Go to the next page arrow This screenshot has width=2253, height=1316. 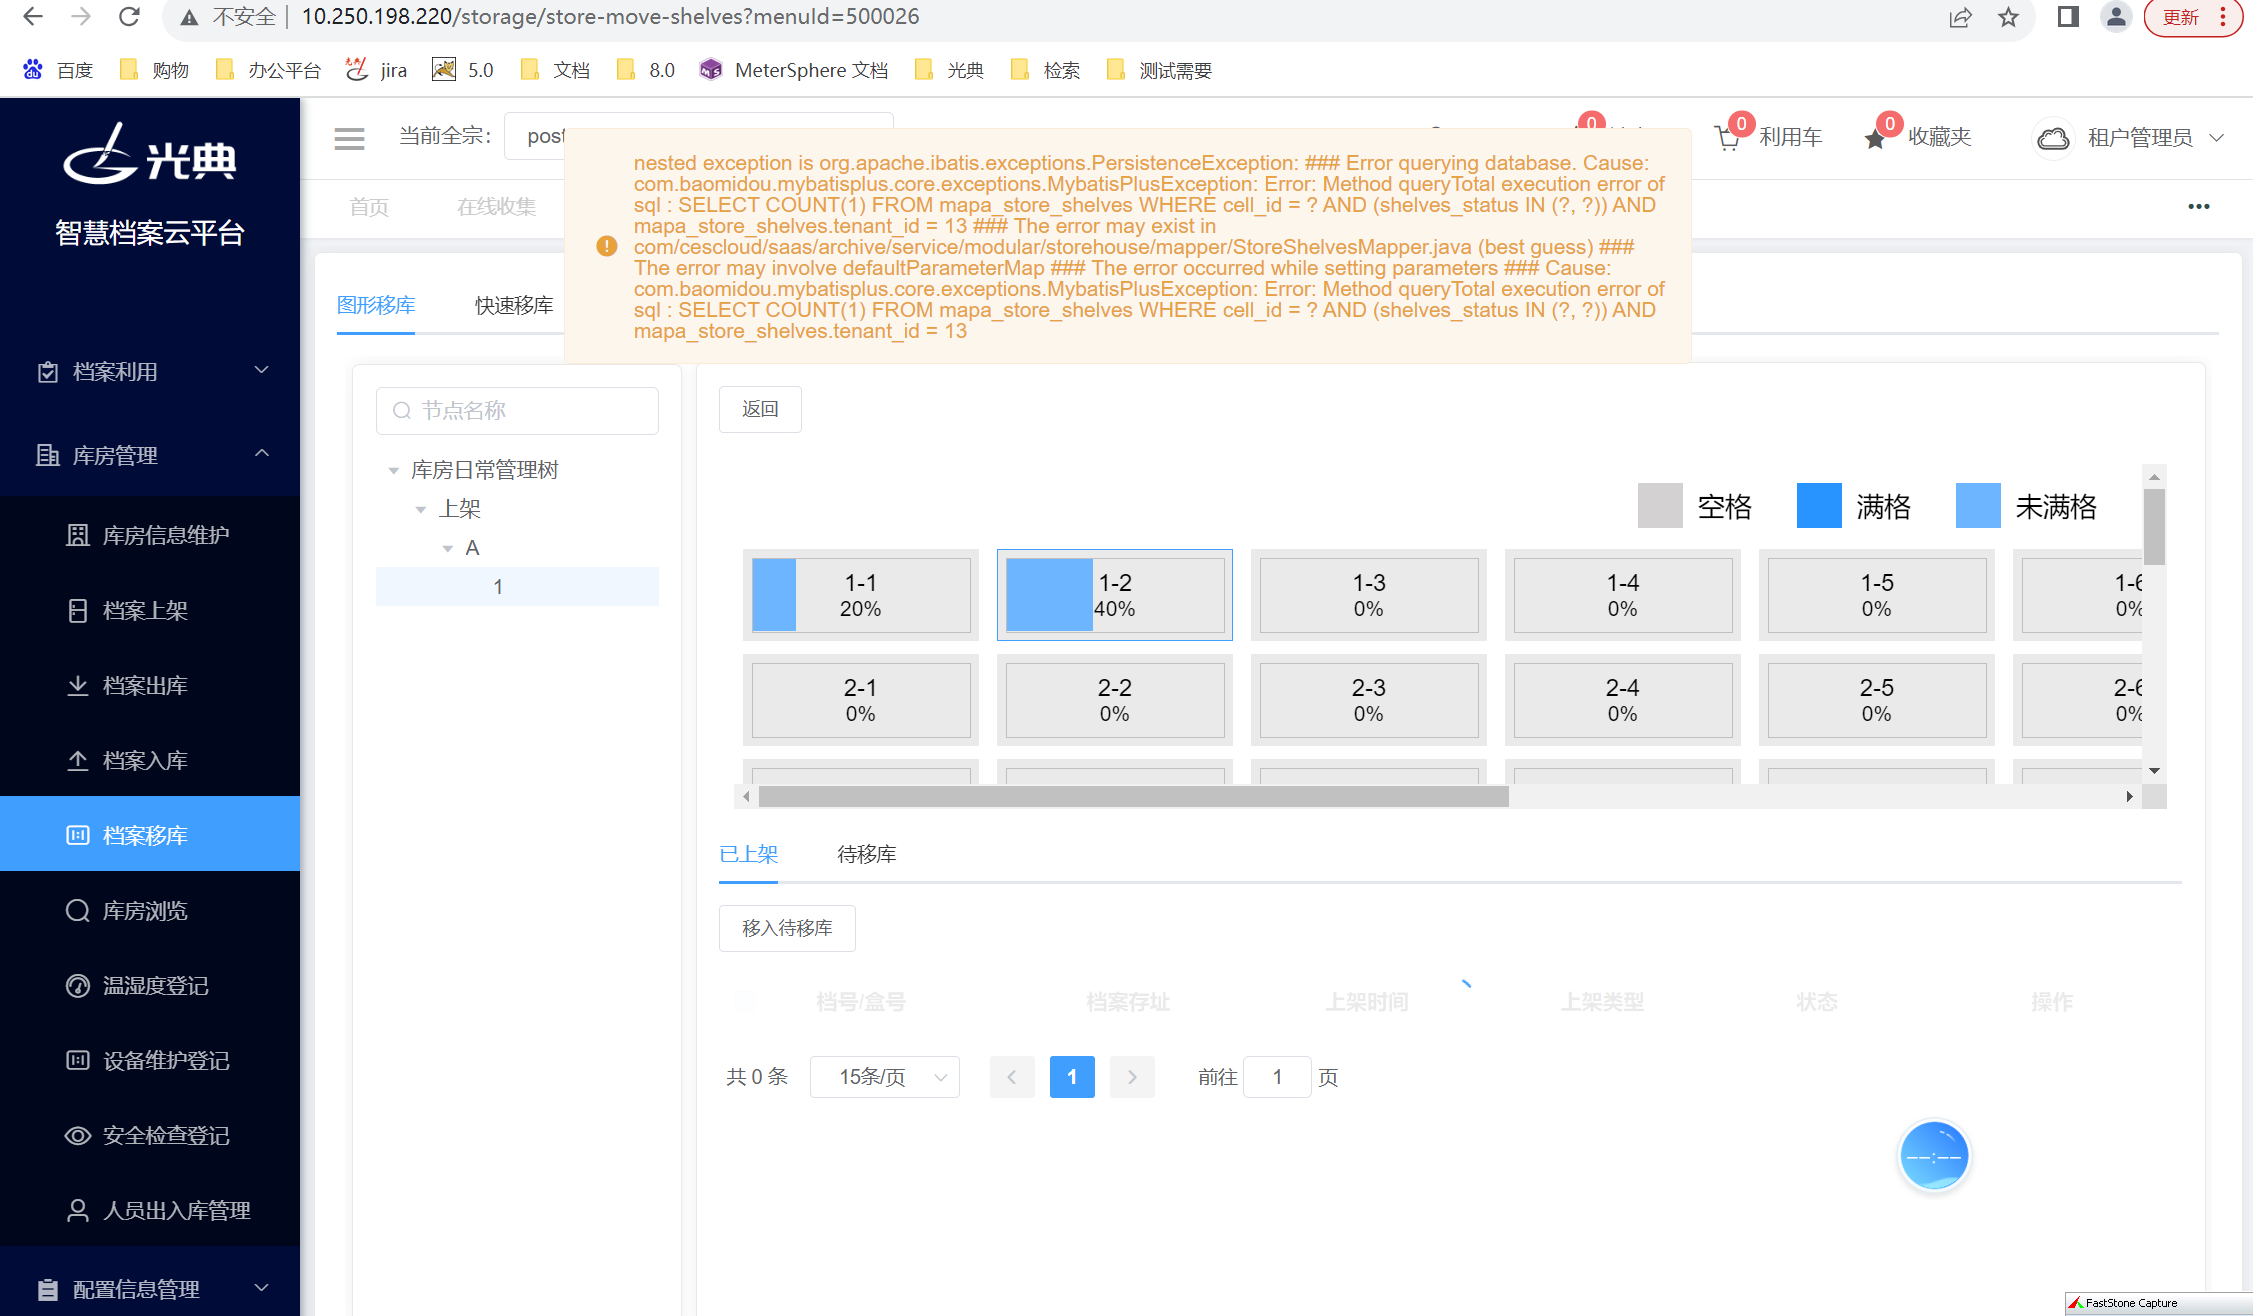tap(1132, 1077)
